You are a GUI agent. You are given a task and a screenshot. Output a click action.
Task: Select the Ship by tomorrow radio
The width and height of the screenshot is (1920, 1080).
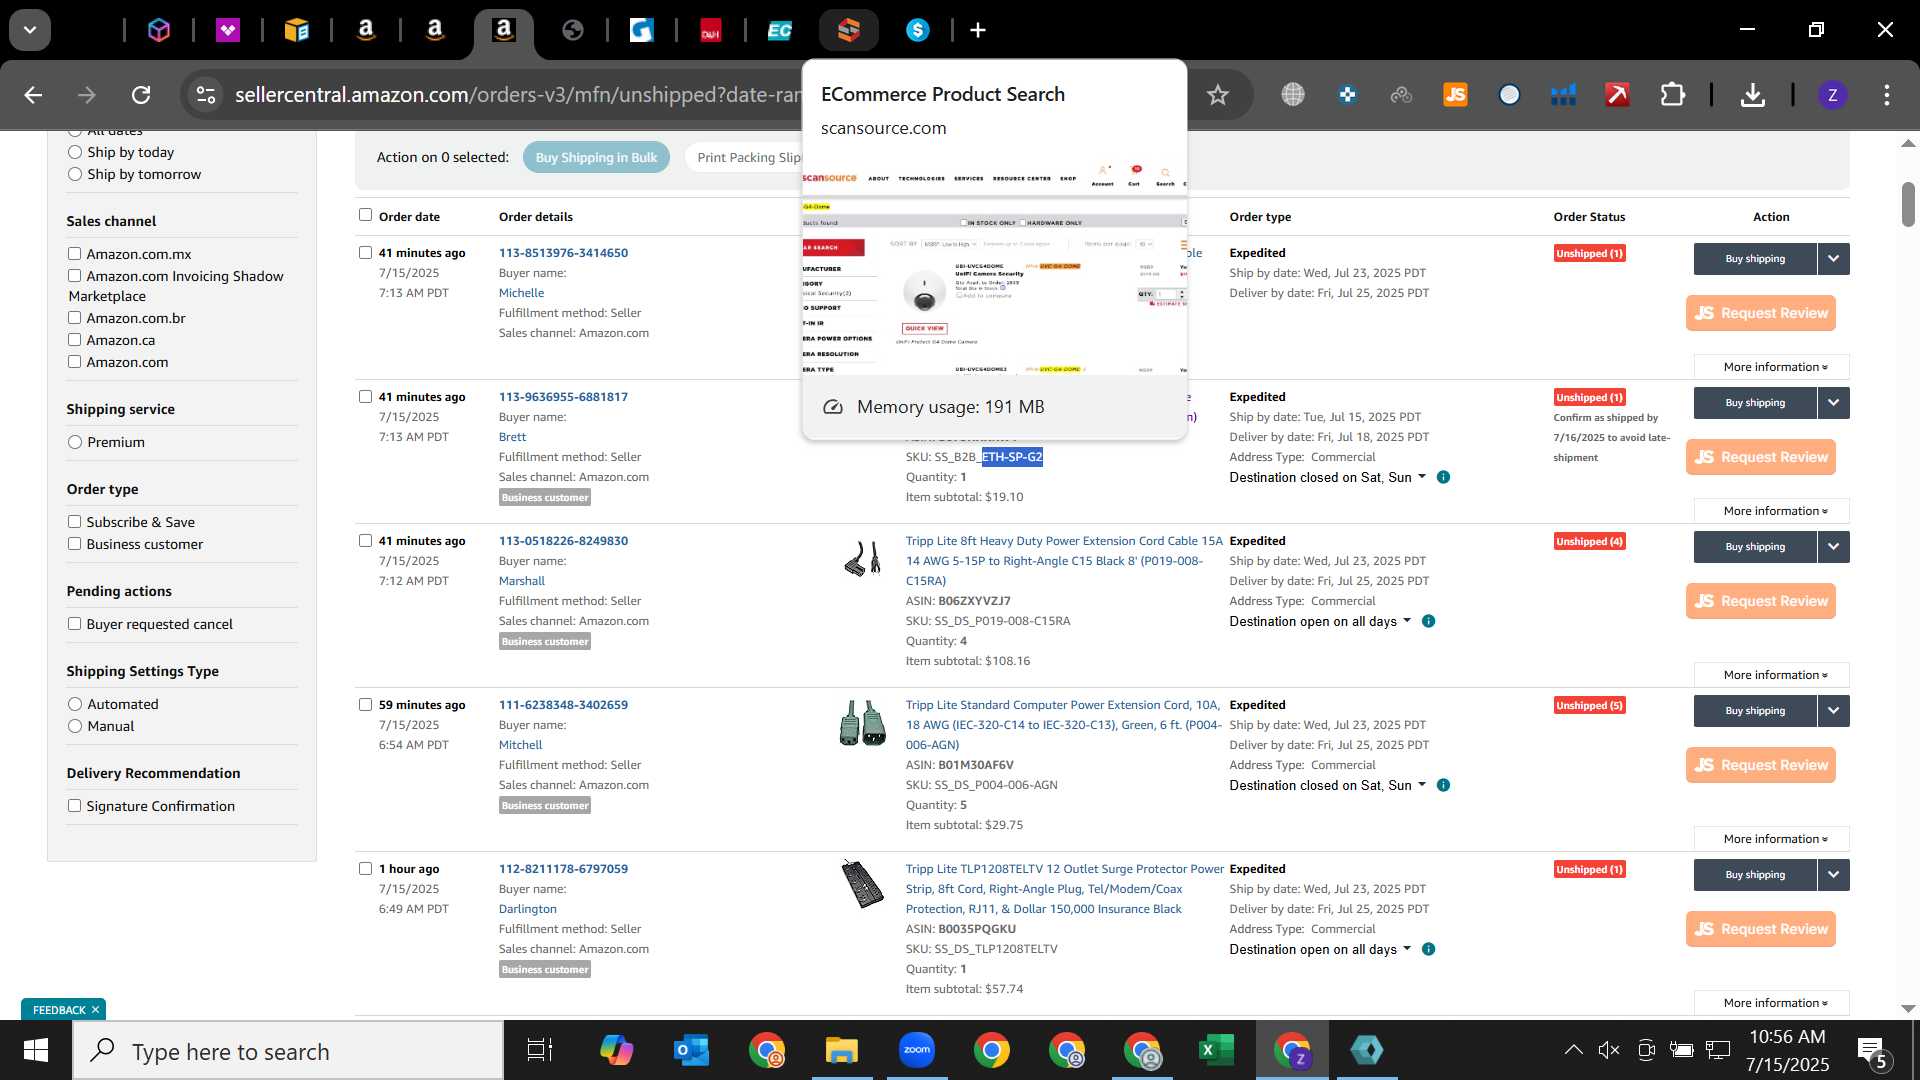coord(75,174)
